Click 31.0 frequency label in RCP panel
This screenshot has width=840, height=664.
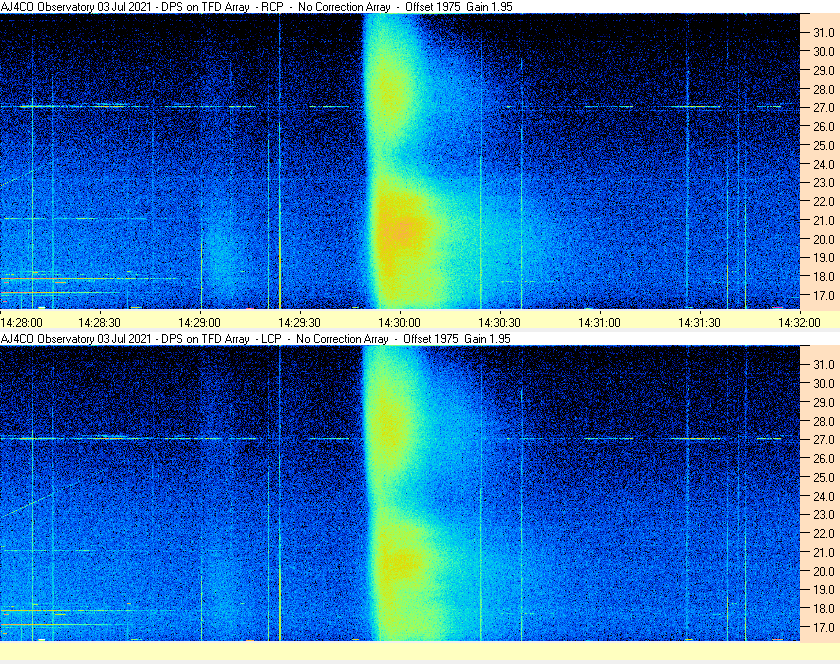[824, 33]
